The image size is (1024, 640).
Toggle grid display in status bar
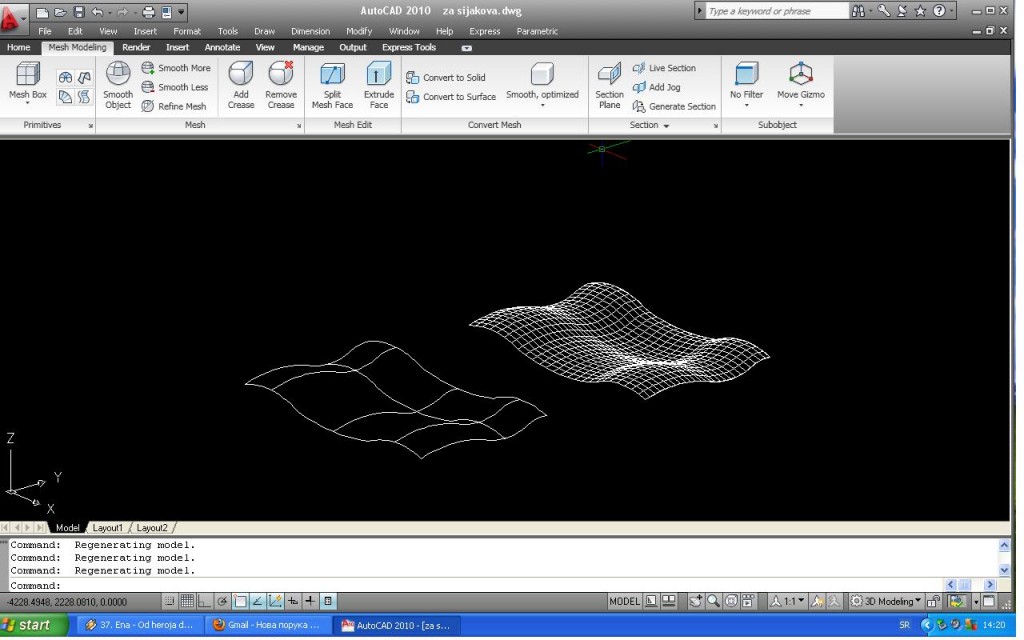point(187,601)
